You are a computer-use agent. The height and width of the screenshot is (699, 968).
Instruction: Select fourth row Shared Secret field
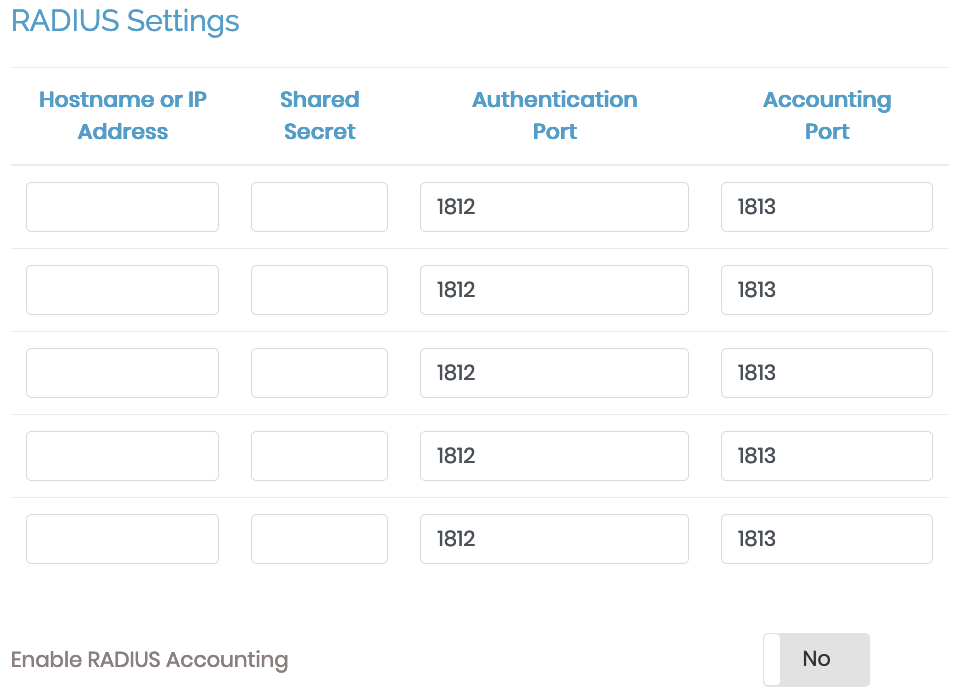point(319,456)
